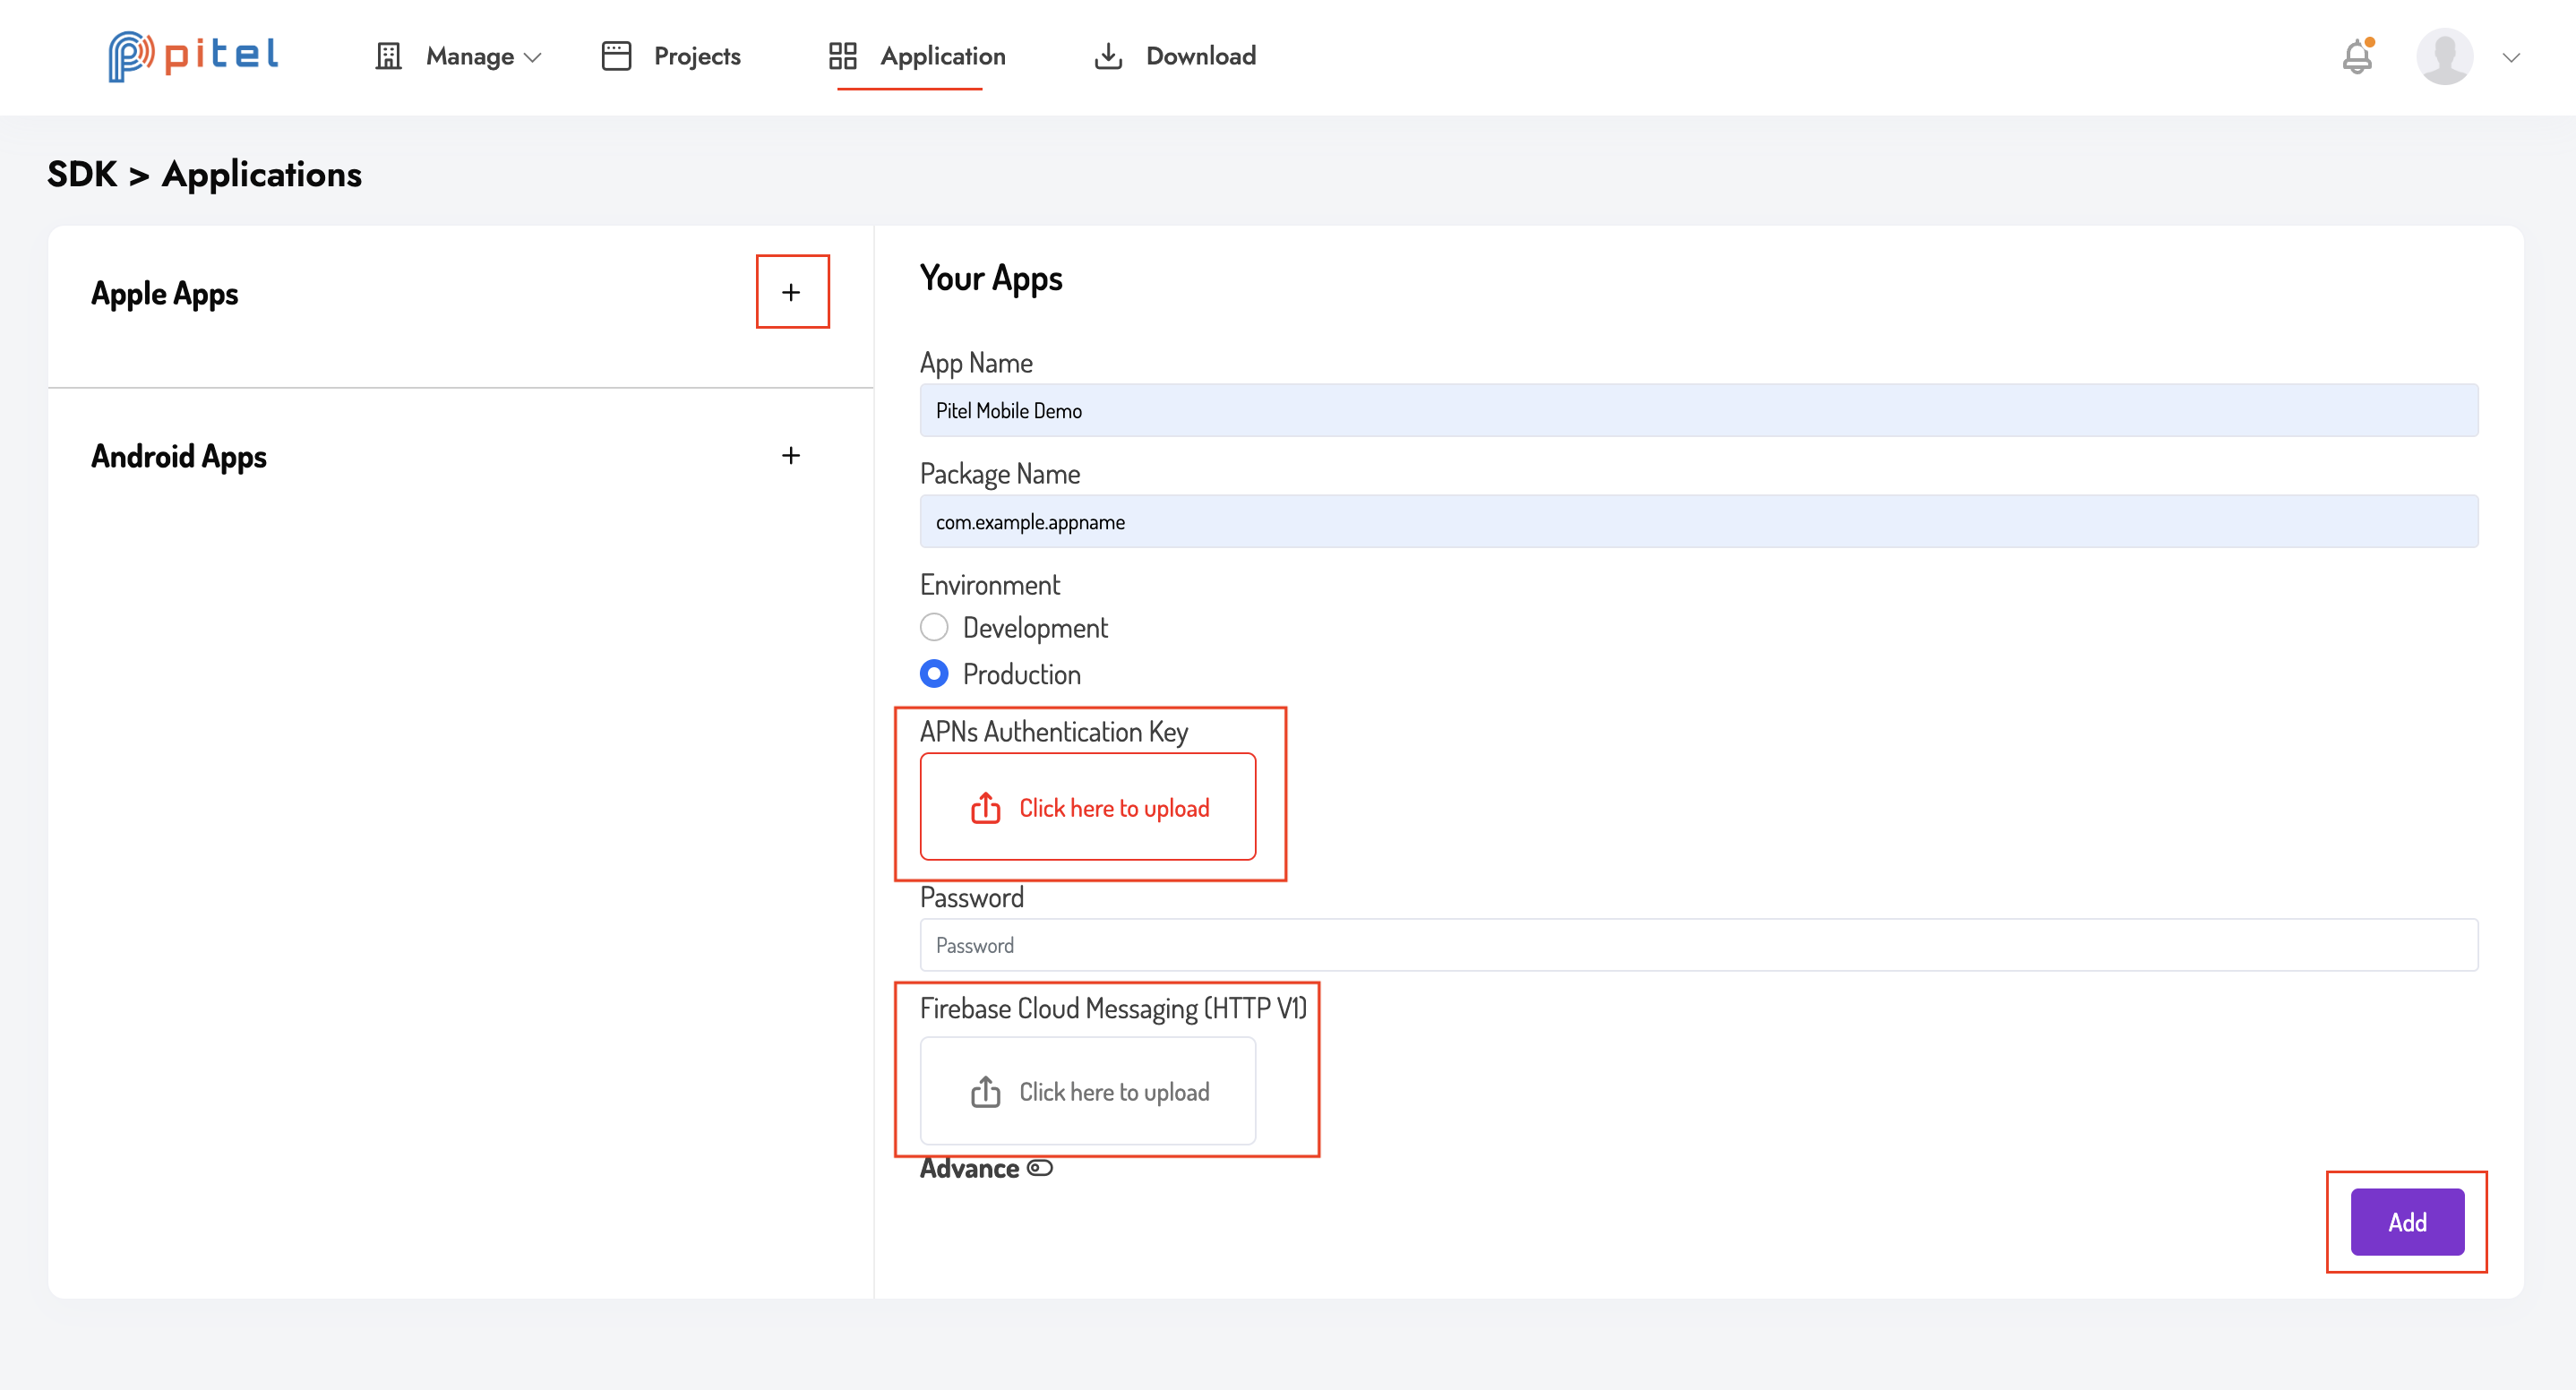Viewport: 2576px width, 1390px height.
Task: Select the Development environment radio
Action: [933, 628]
